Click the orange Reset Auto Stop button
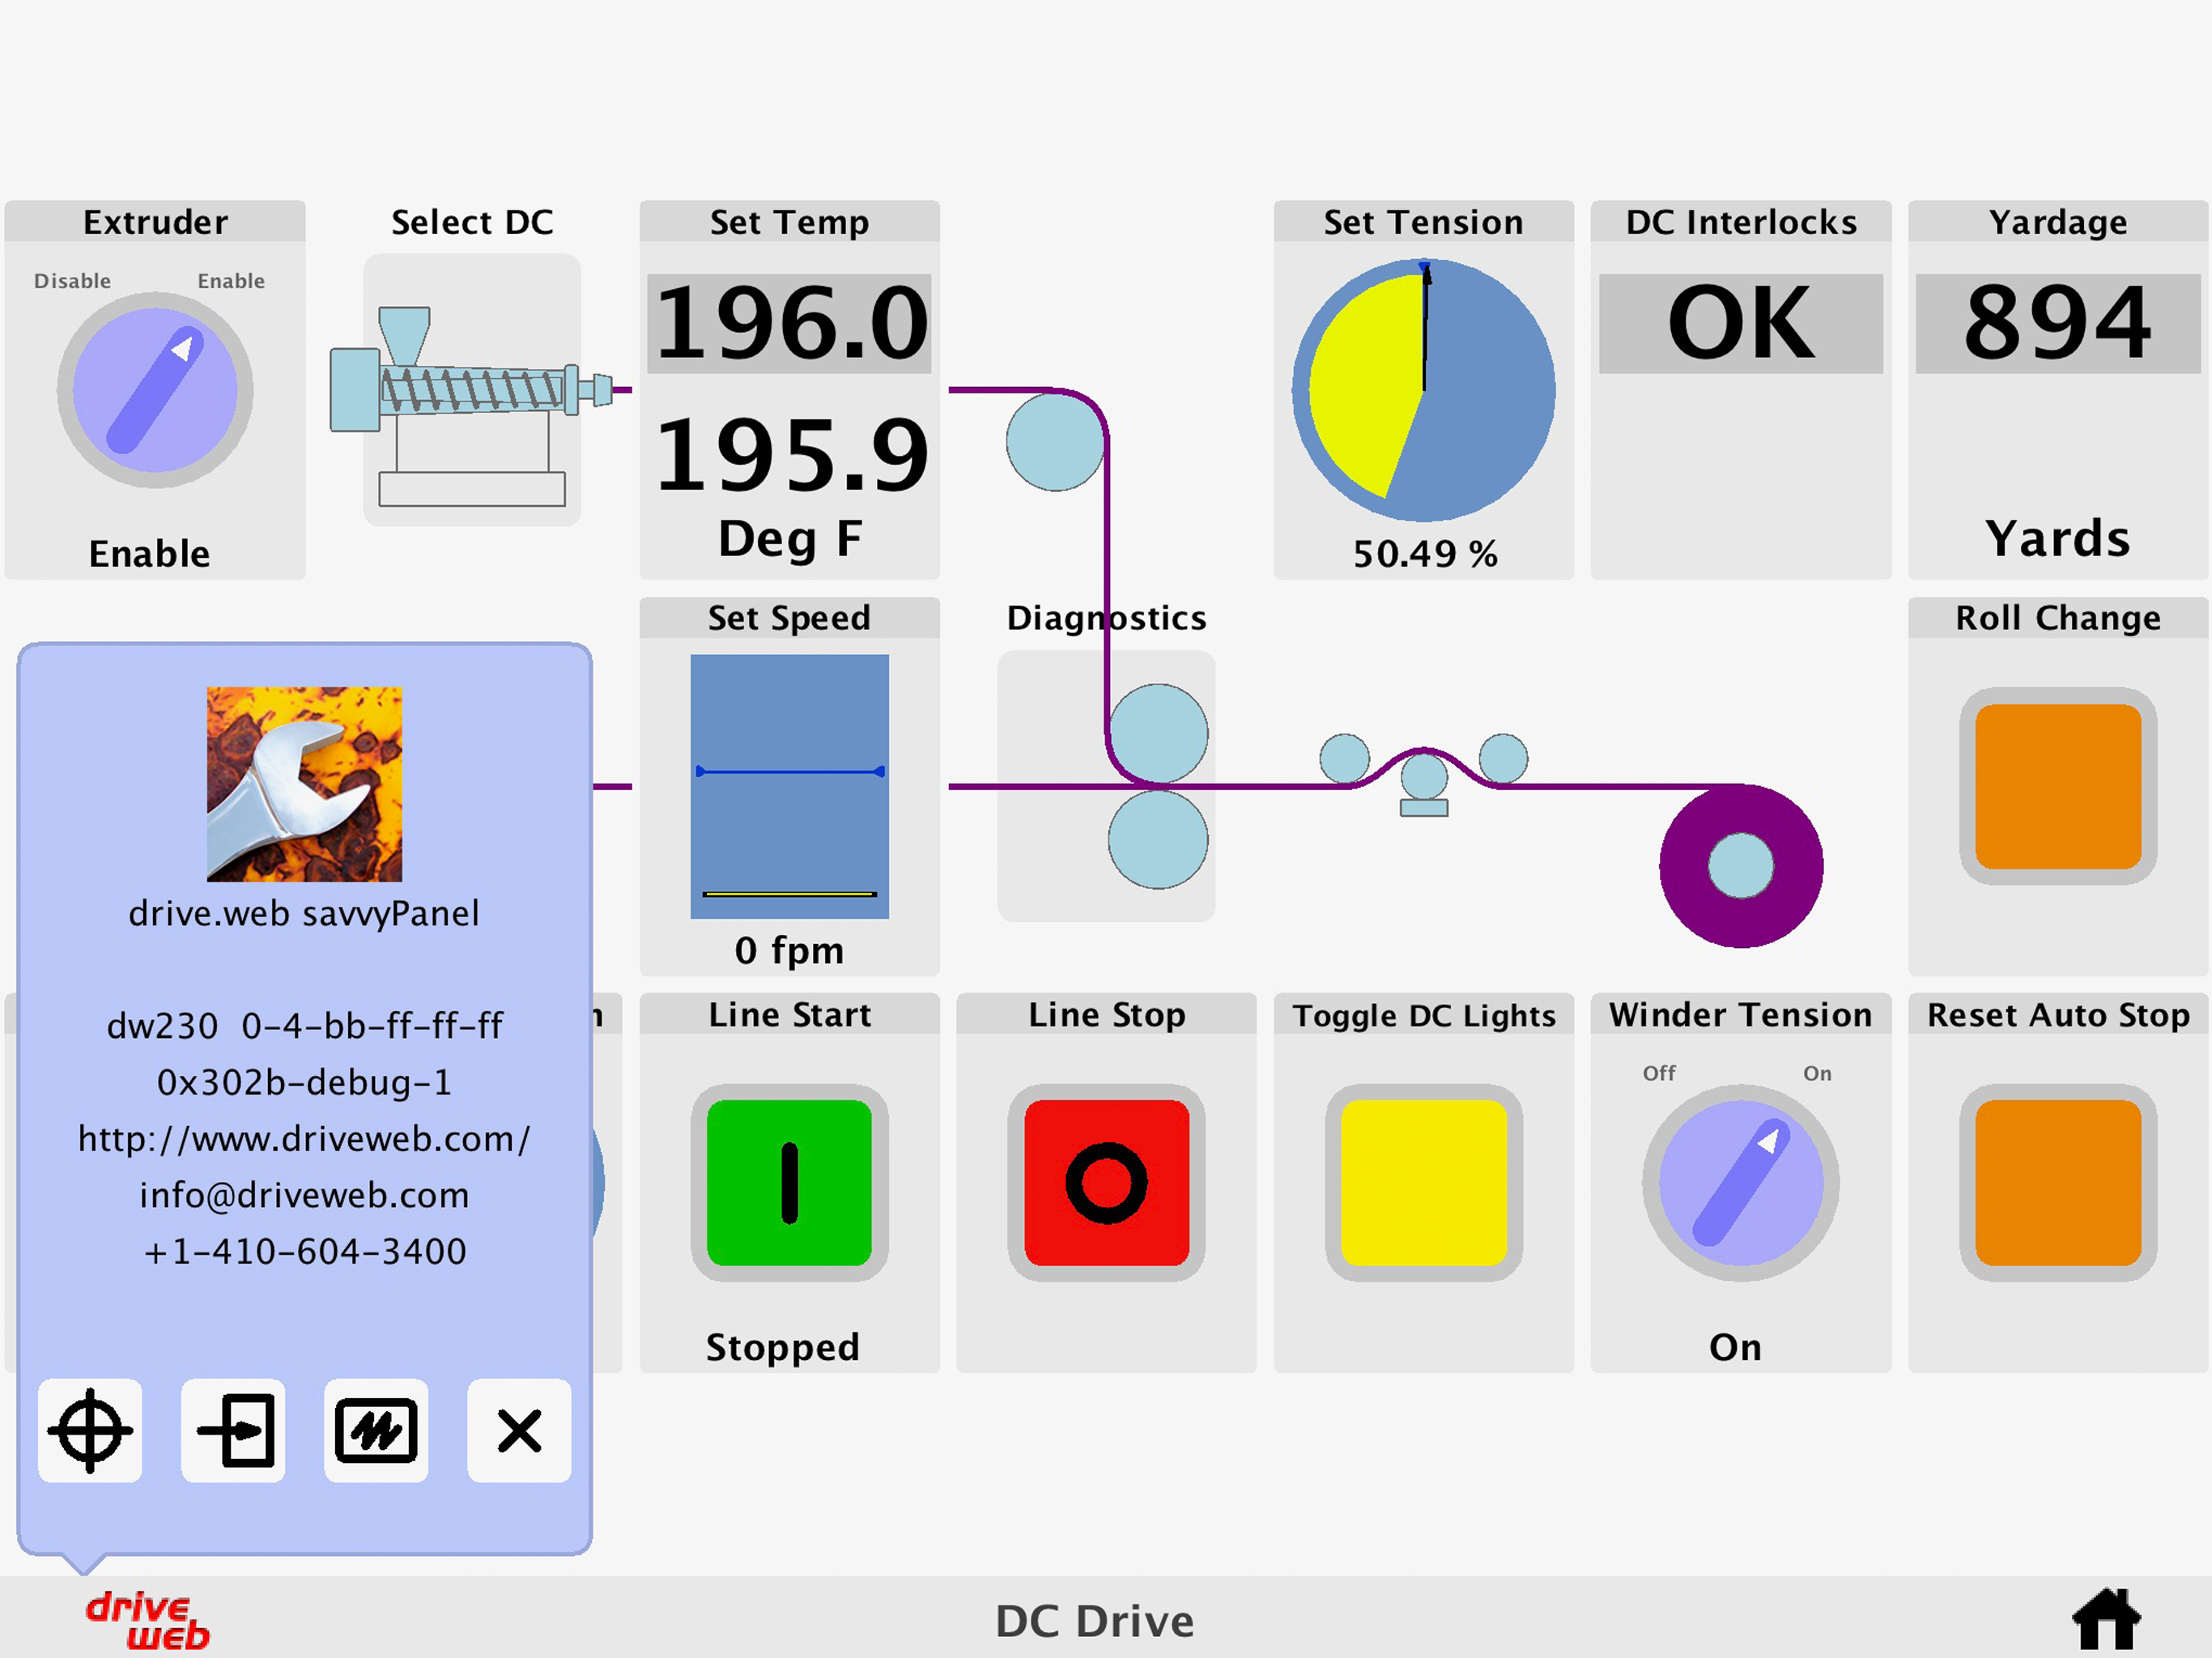This screenshot has height=1658, width=2212. (x=2058, y=1183)
